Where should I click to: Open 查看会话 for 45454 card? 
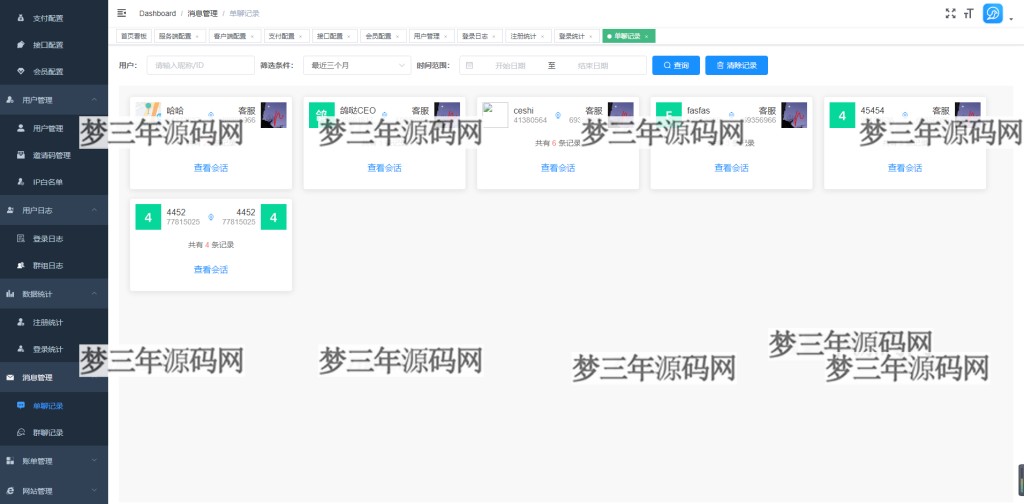904,168
